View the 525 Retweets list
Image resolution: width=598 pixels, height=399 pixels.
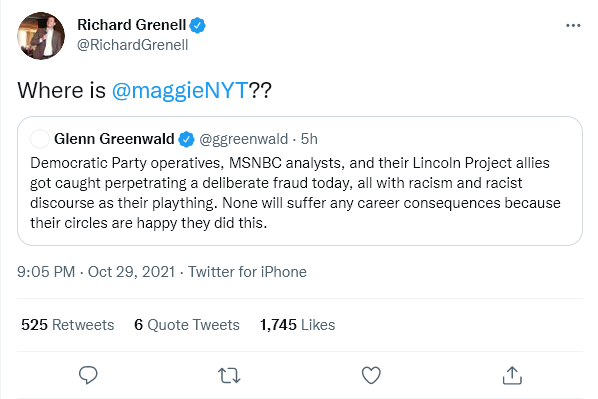pyautogui.click(x=68, y=325)
